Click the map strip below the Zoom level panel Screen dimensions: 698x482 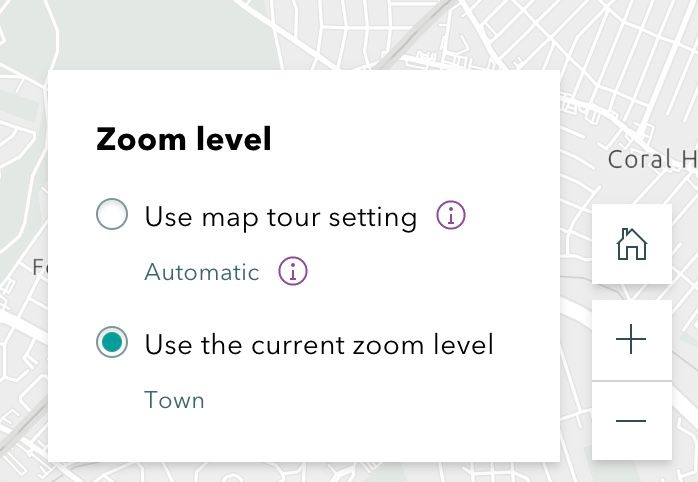(x=300, y=472)
